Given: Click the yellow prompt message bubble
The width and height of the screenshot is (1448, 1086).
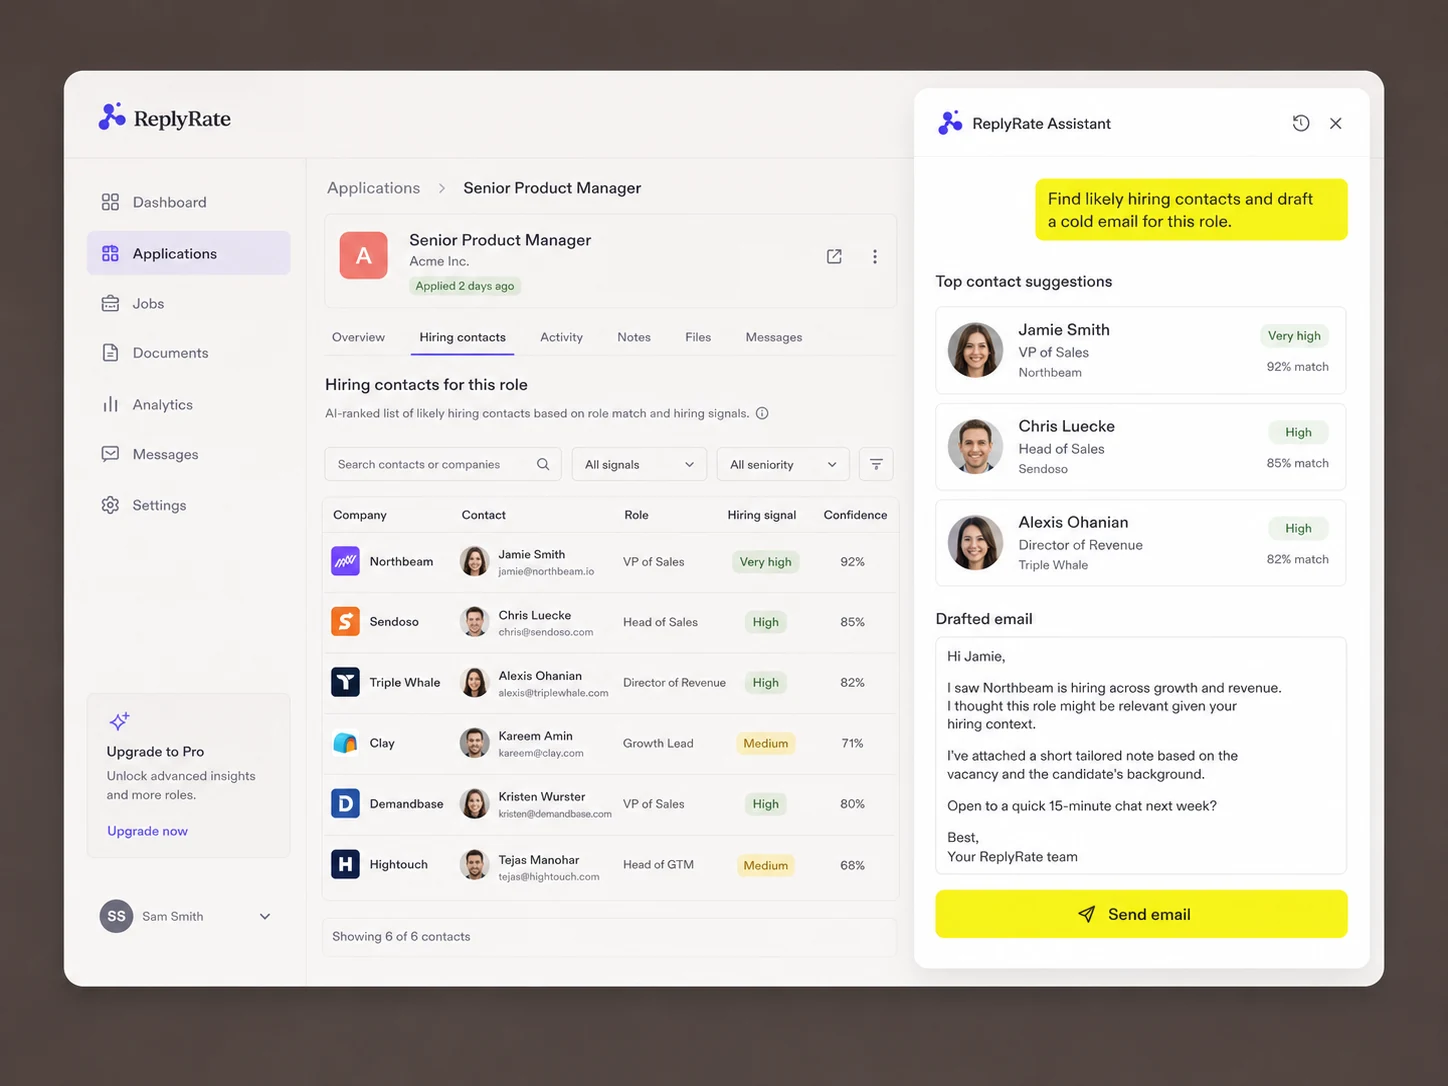Looking at the screenshot, I should tap(1191, 210).
